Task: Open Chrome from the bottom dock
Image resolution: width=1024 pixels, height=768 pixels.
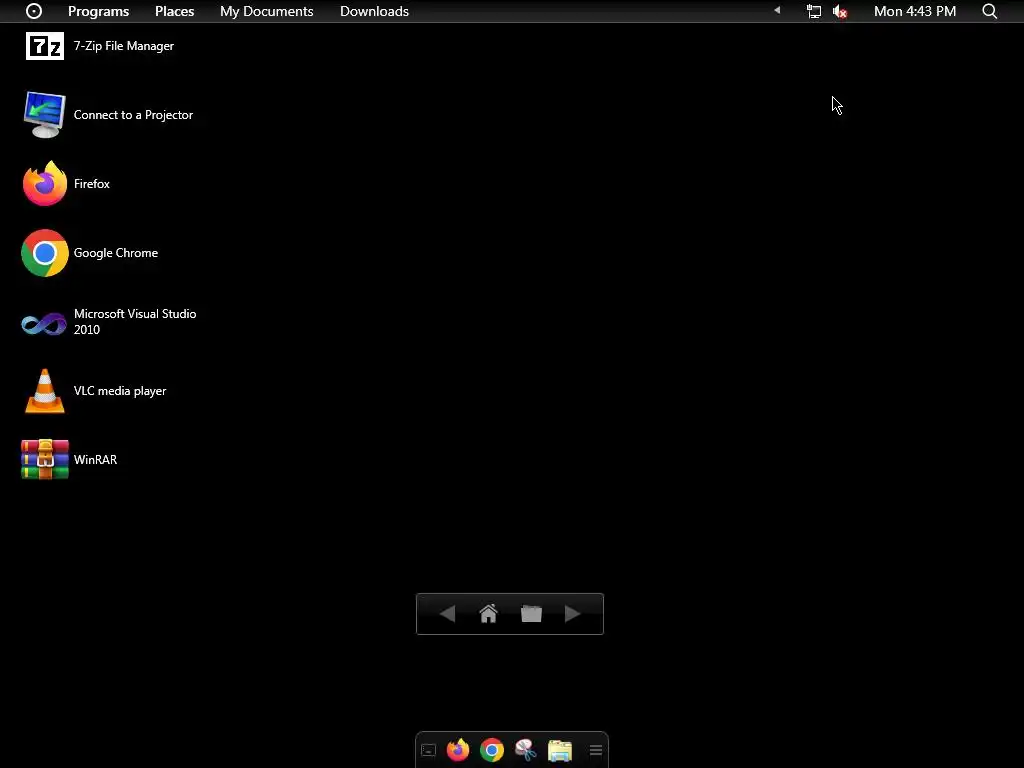Action: (492, 750)
